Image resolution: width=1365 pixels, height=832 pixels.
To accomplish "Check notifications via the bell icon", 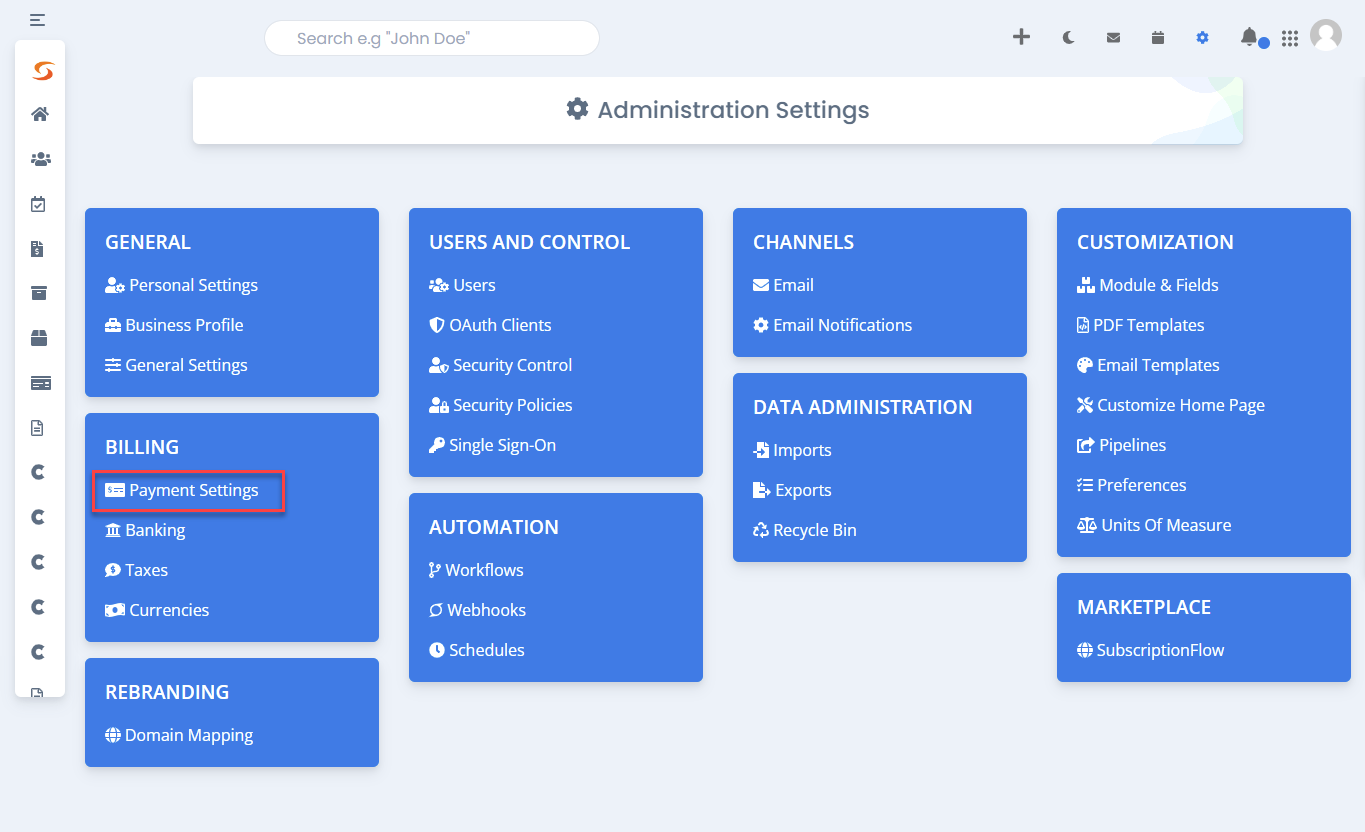I will tap(1248, 37).
